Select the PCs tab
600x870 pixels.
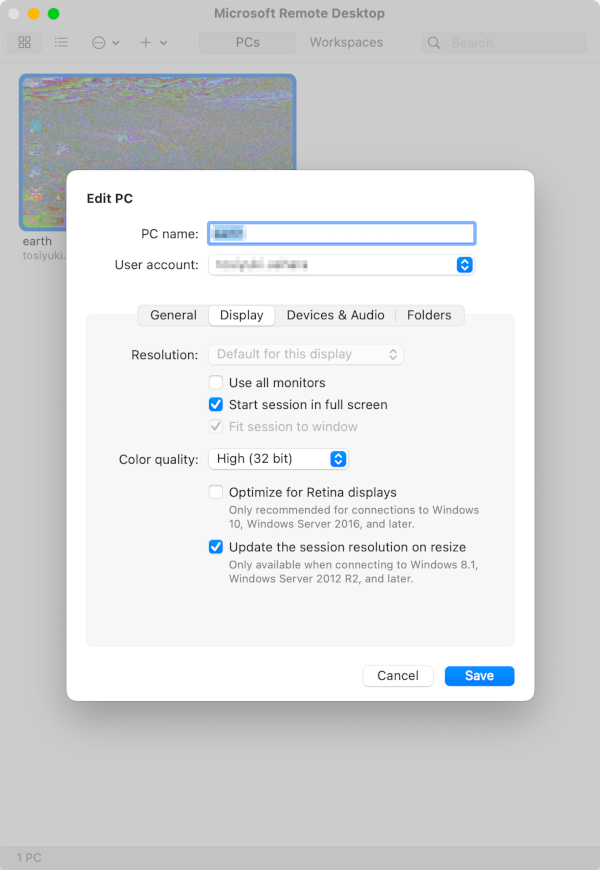[x=248, y=43]
